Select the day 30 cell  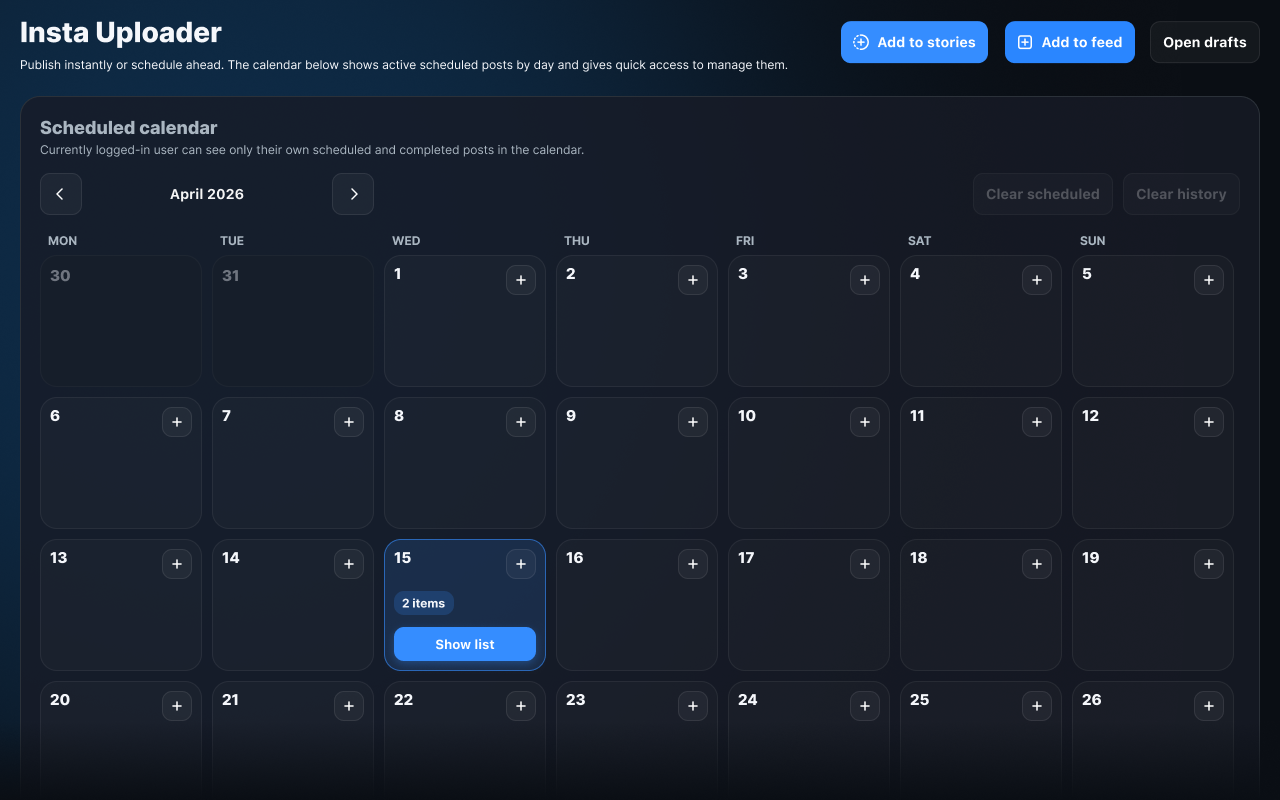coord(121,321)
